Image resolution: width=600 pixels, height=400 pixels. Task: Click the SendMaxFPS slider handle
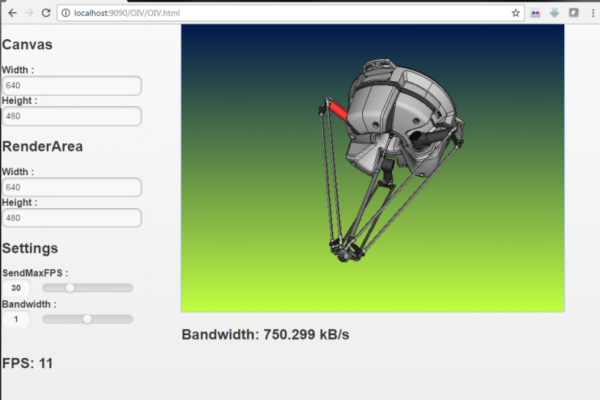pos(70,288)
